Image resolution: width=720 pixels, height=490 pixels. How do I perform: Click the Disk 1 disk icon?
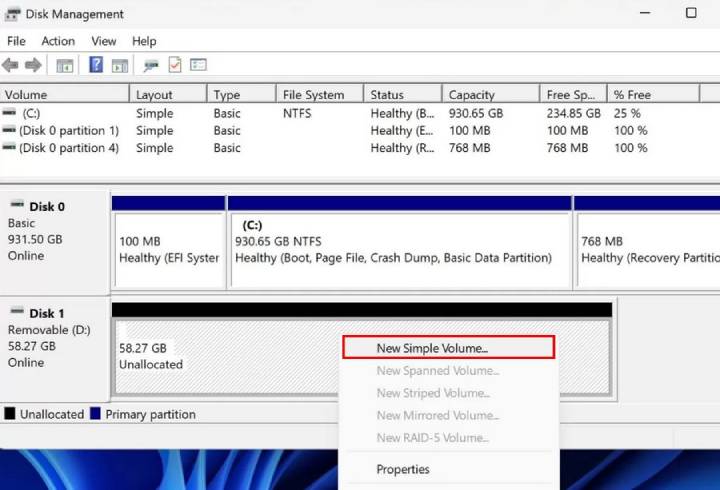(x=17, y=311)
